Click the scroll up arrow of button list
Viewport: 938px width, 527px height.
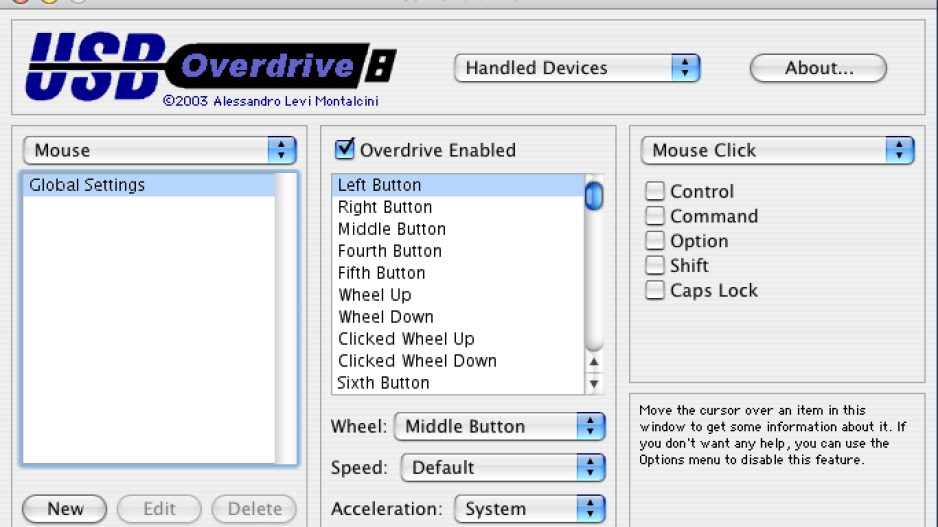[x=594, y=361]
